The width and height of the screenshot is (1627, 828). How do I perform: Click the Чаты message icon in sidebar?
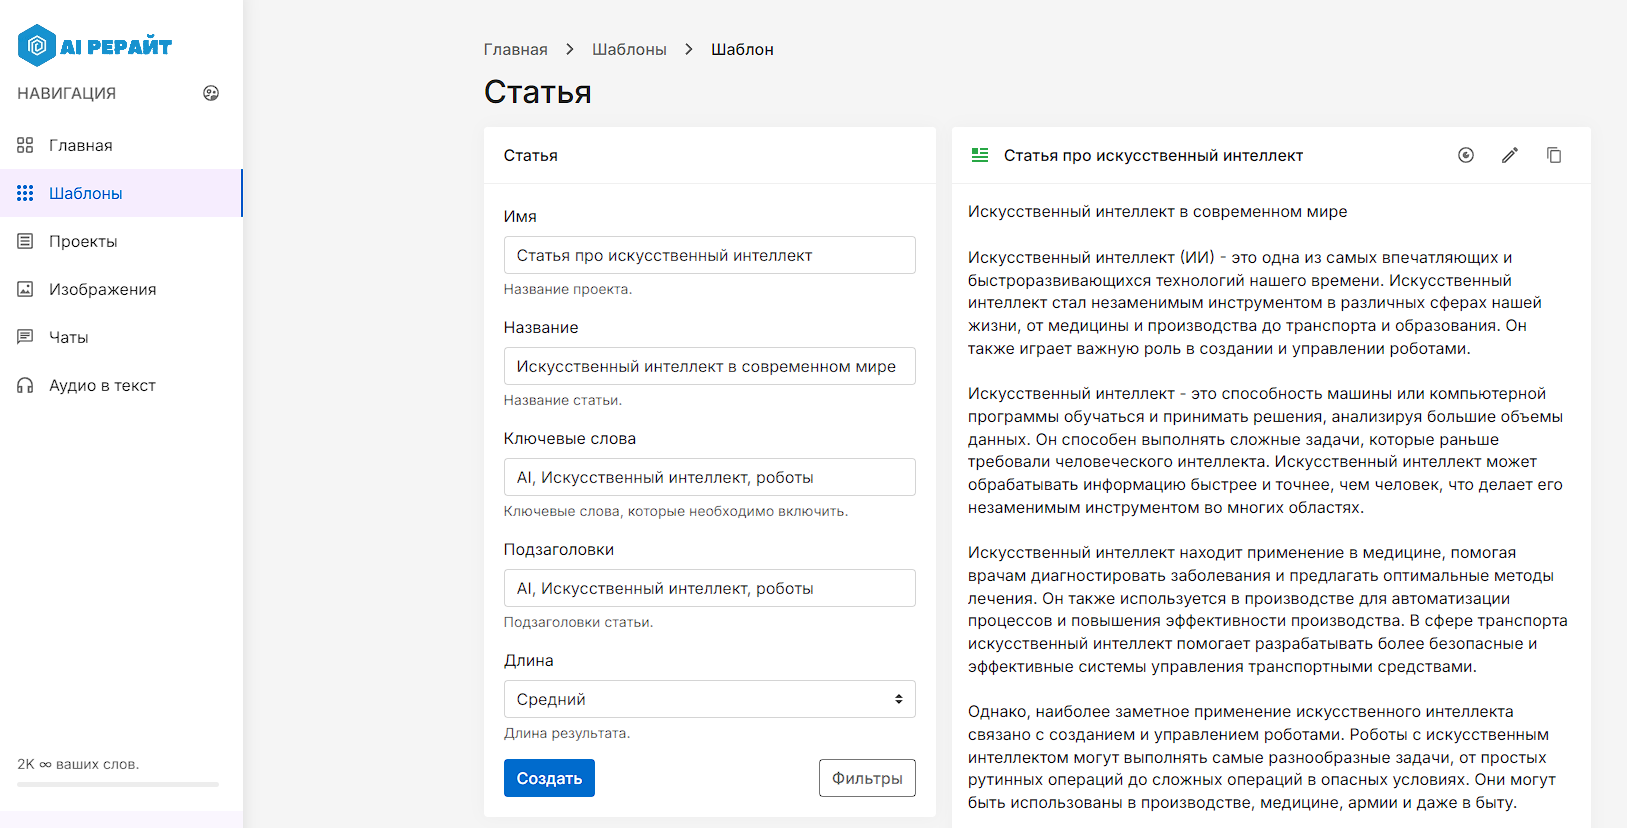click(x=25, y=337)
